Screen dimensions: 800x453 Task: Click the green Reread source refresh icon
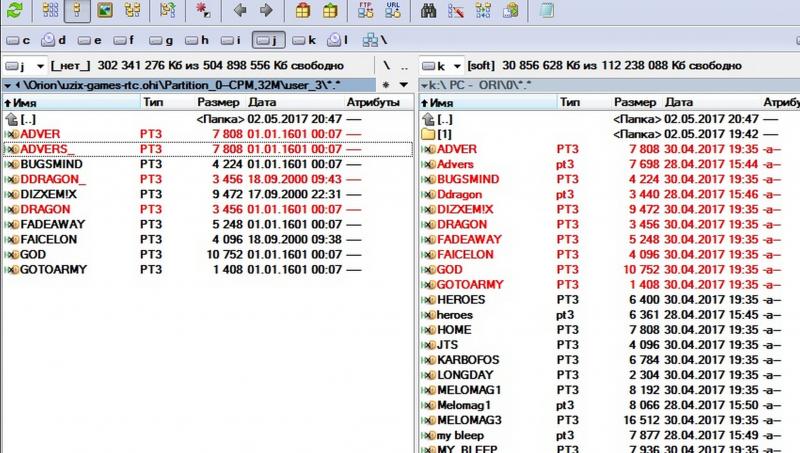click(13, 11)
